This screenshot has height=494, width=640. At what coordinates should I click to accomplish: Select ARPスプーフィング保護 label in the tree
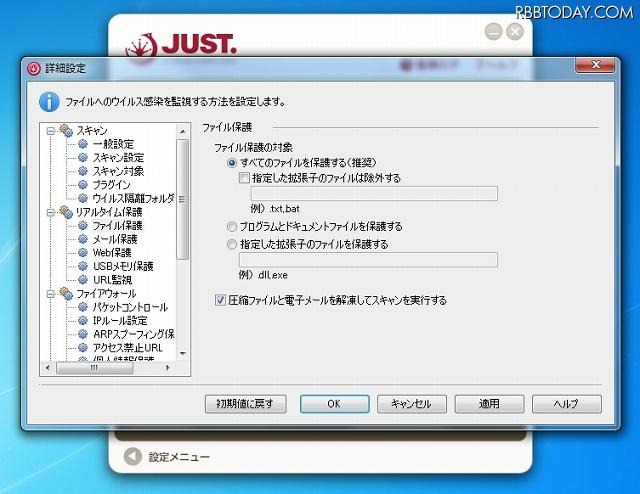point(133,334)
